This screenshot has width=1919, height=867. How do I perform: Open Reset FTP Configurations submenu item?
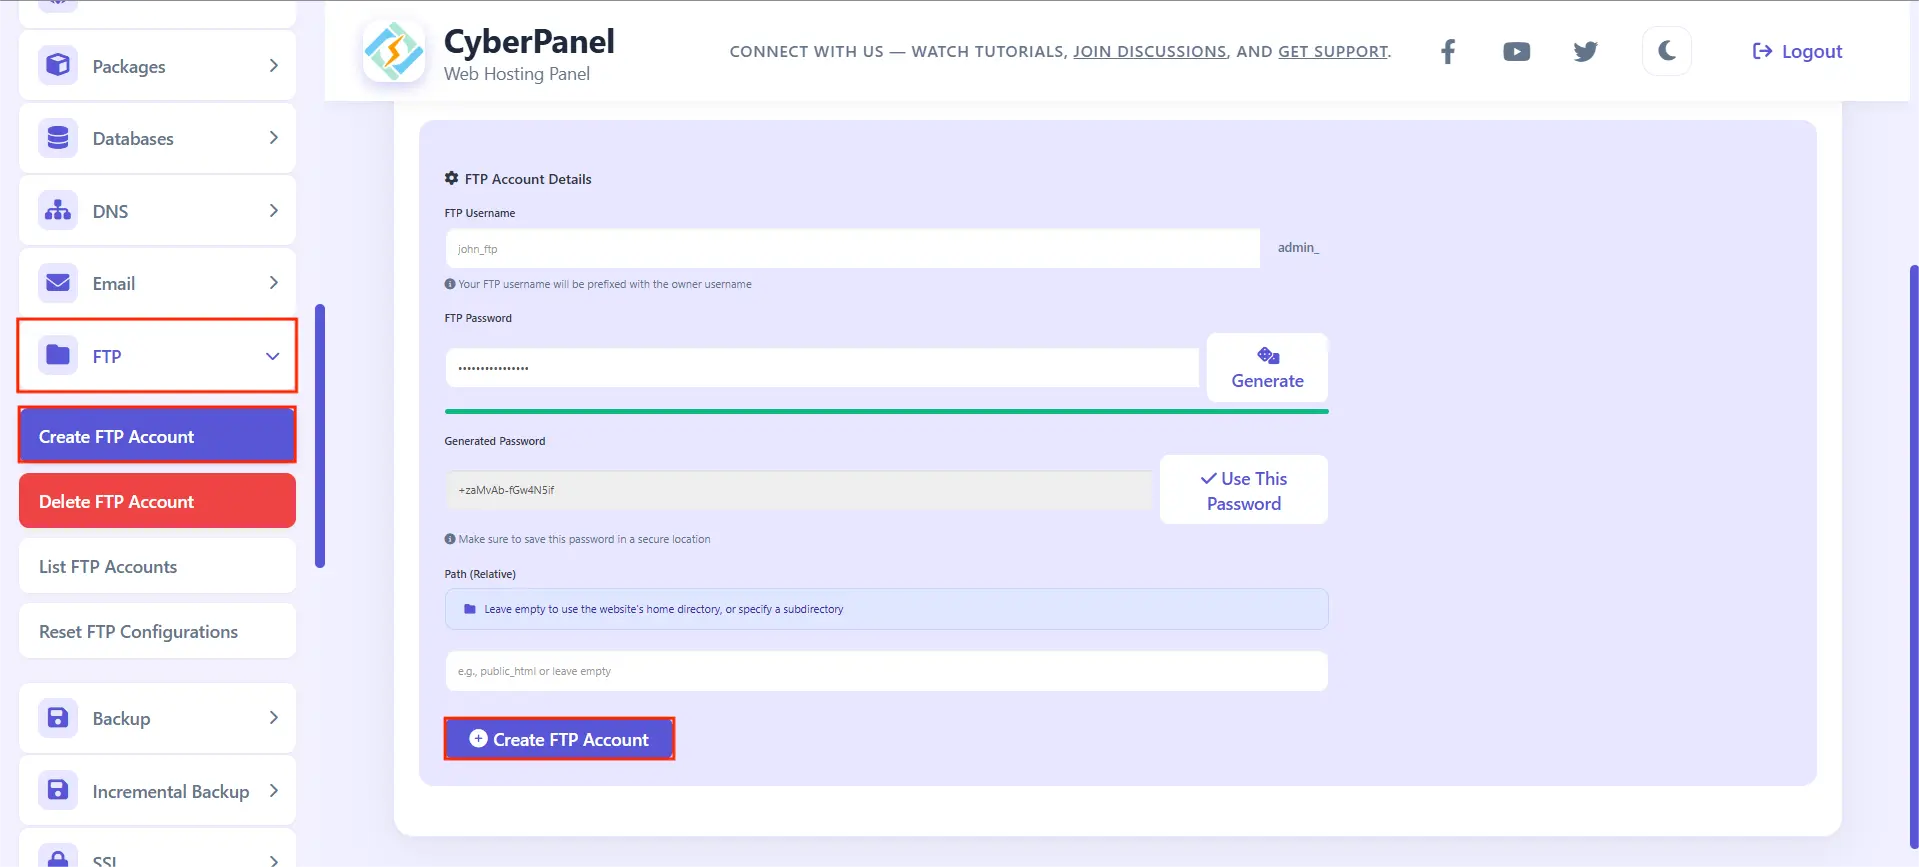click(x=157, y=631)
